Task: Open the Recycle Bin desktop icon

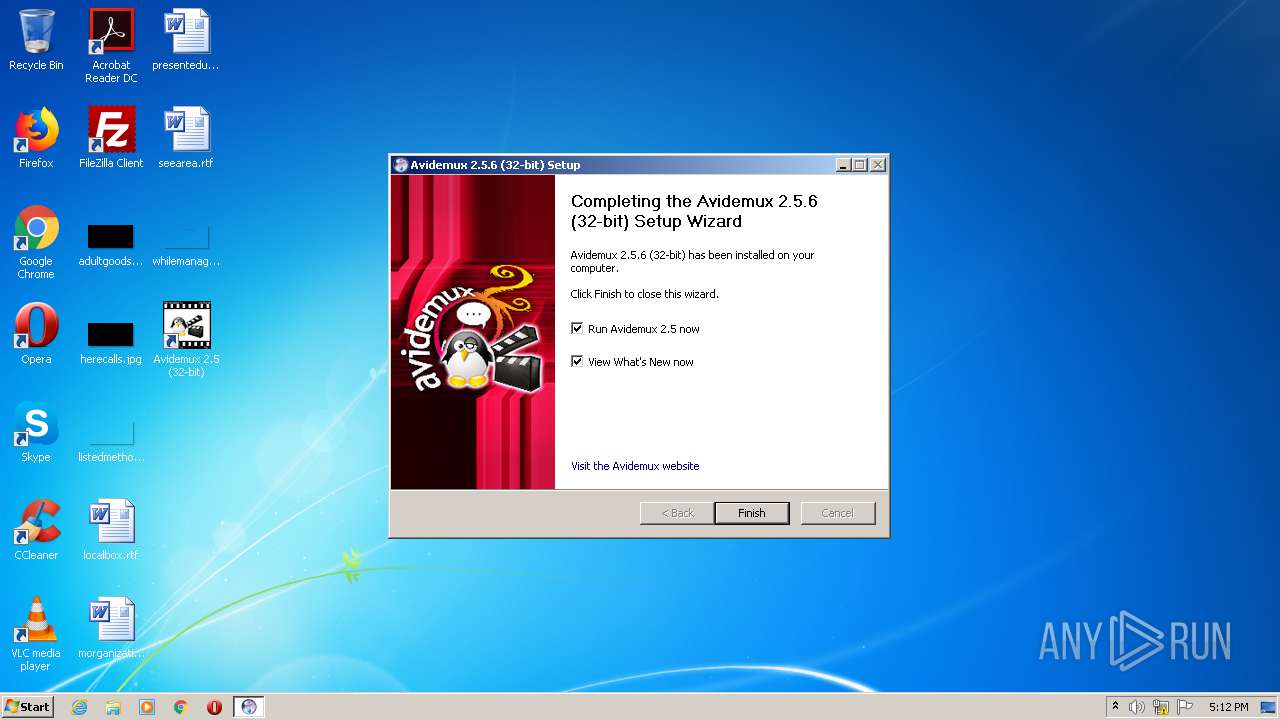Action: (36, 40)
